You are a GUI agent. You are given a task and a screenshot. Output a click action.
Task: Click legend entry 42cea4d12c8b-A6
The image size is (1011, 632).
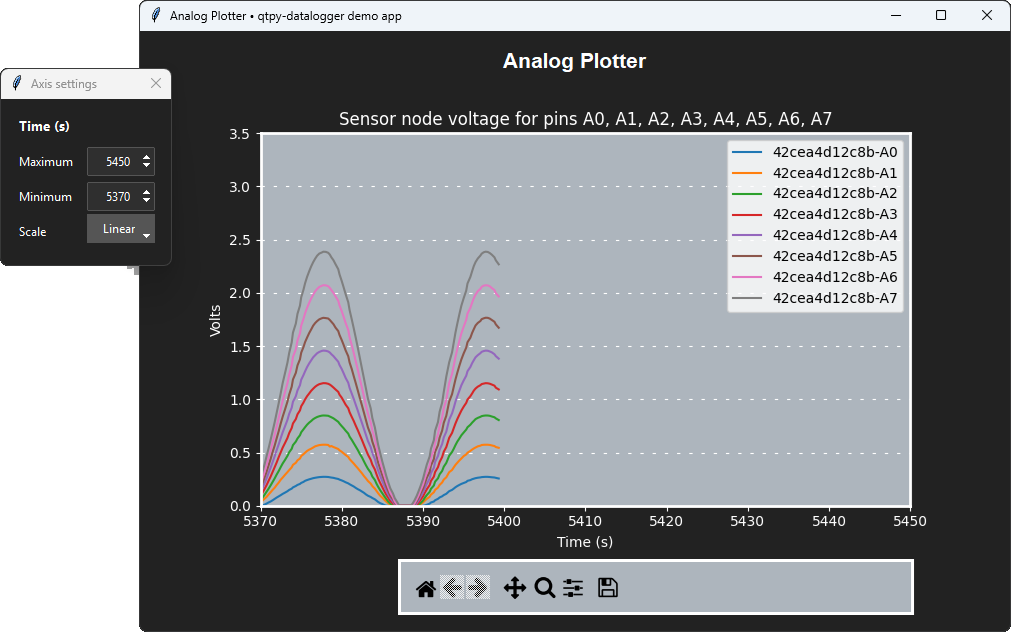pos(814,277)
